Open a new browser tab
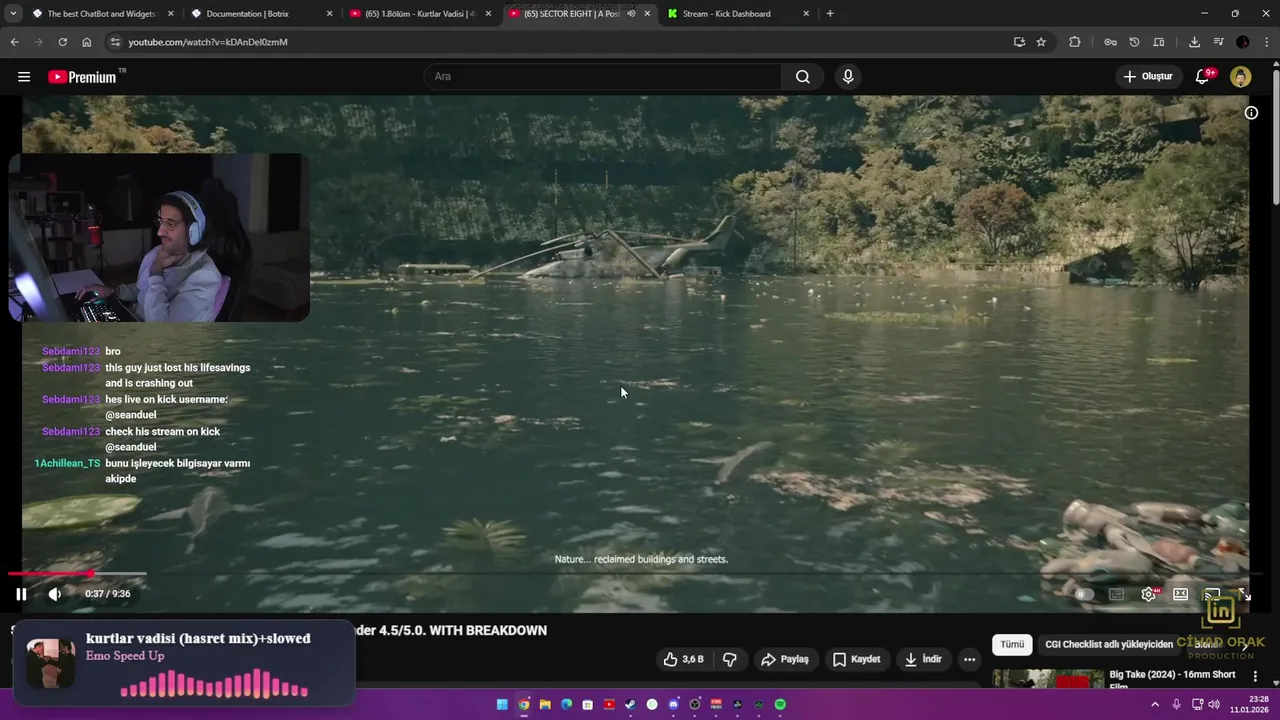The image size is (1280, 720). (x=830, y=14)
